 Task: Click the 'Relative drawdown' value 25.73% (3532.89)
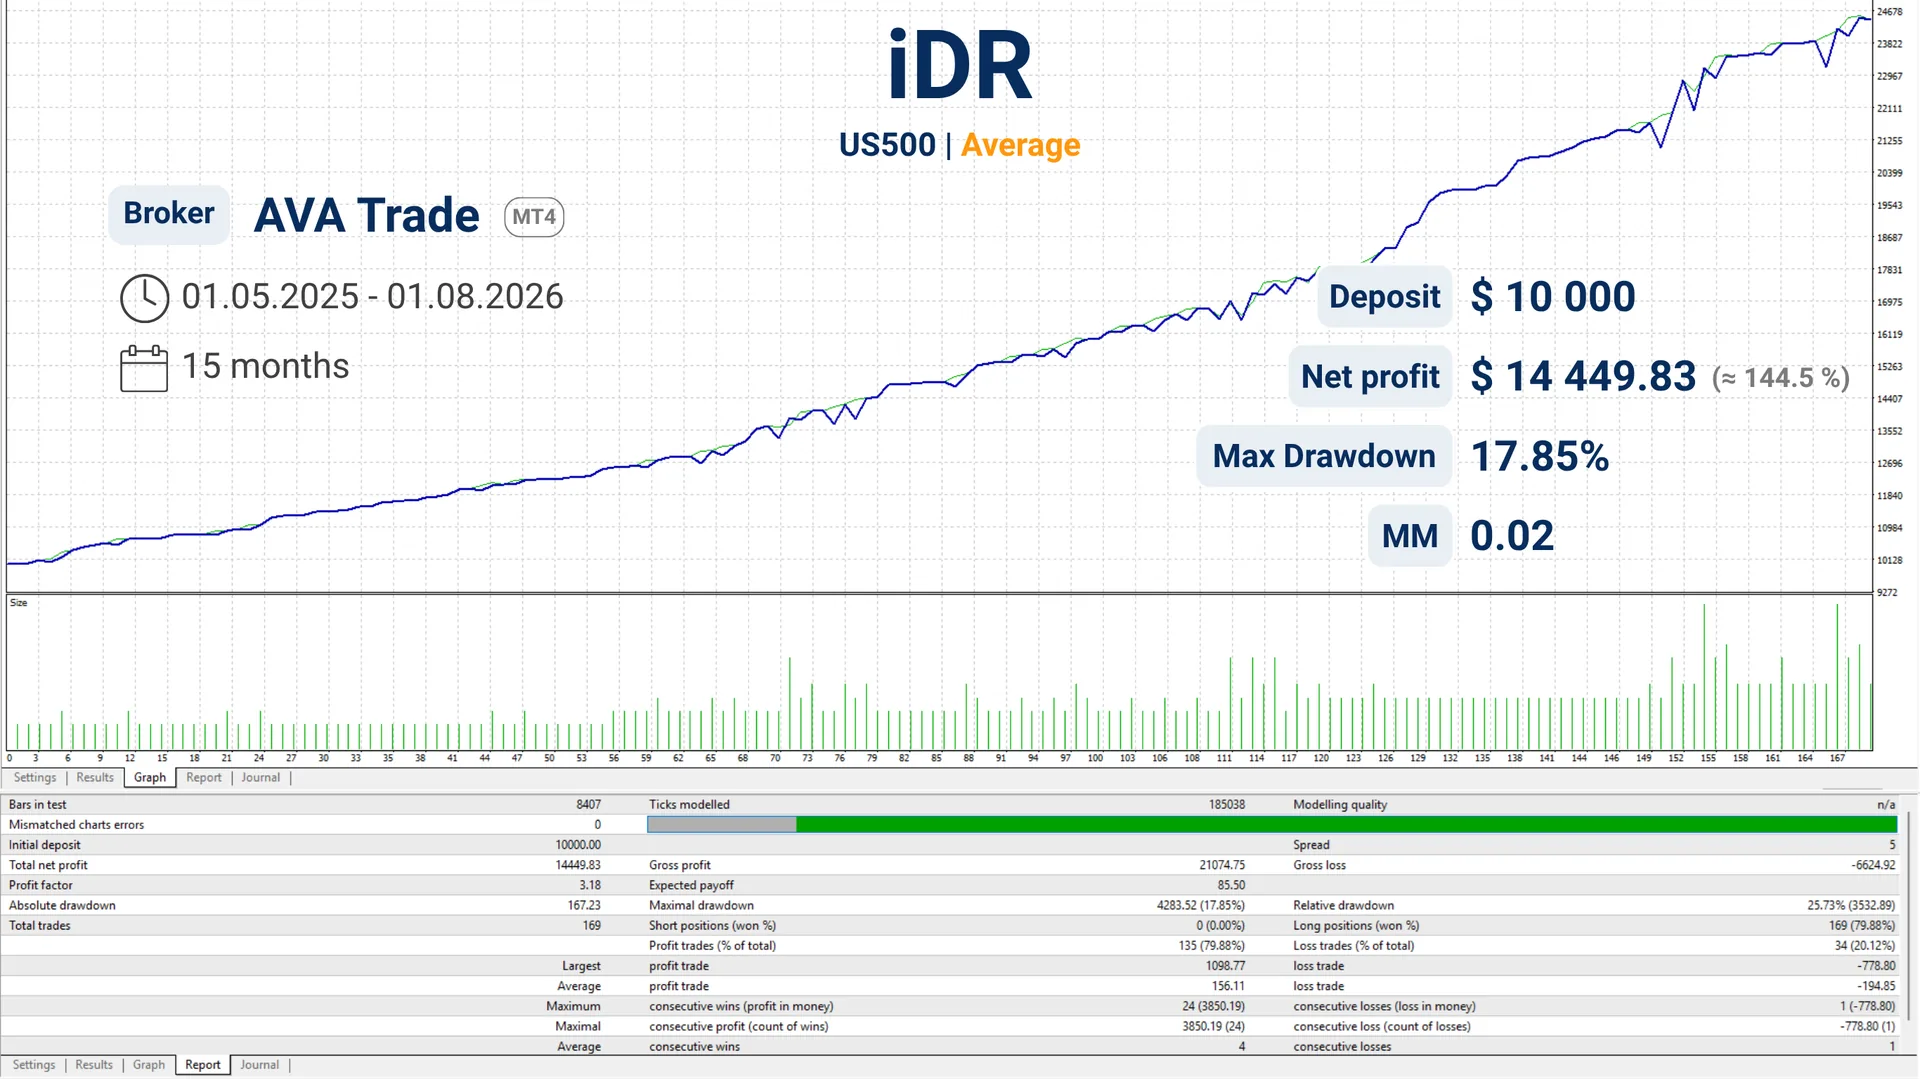(x=1851, y=906)
